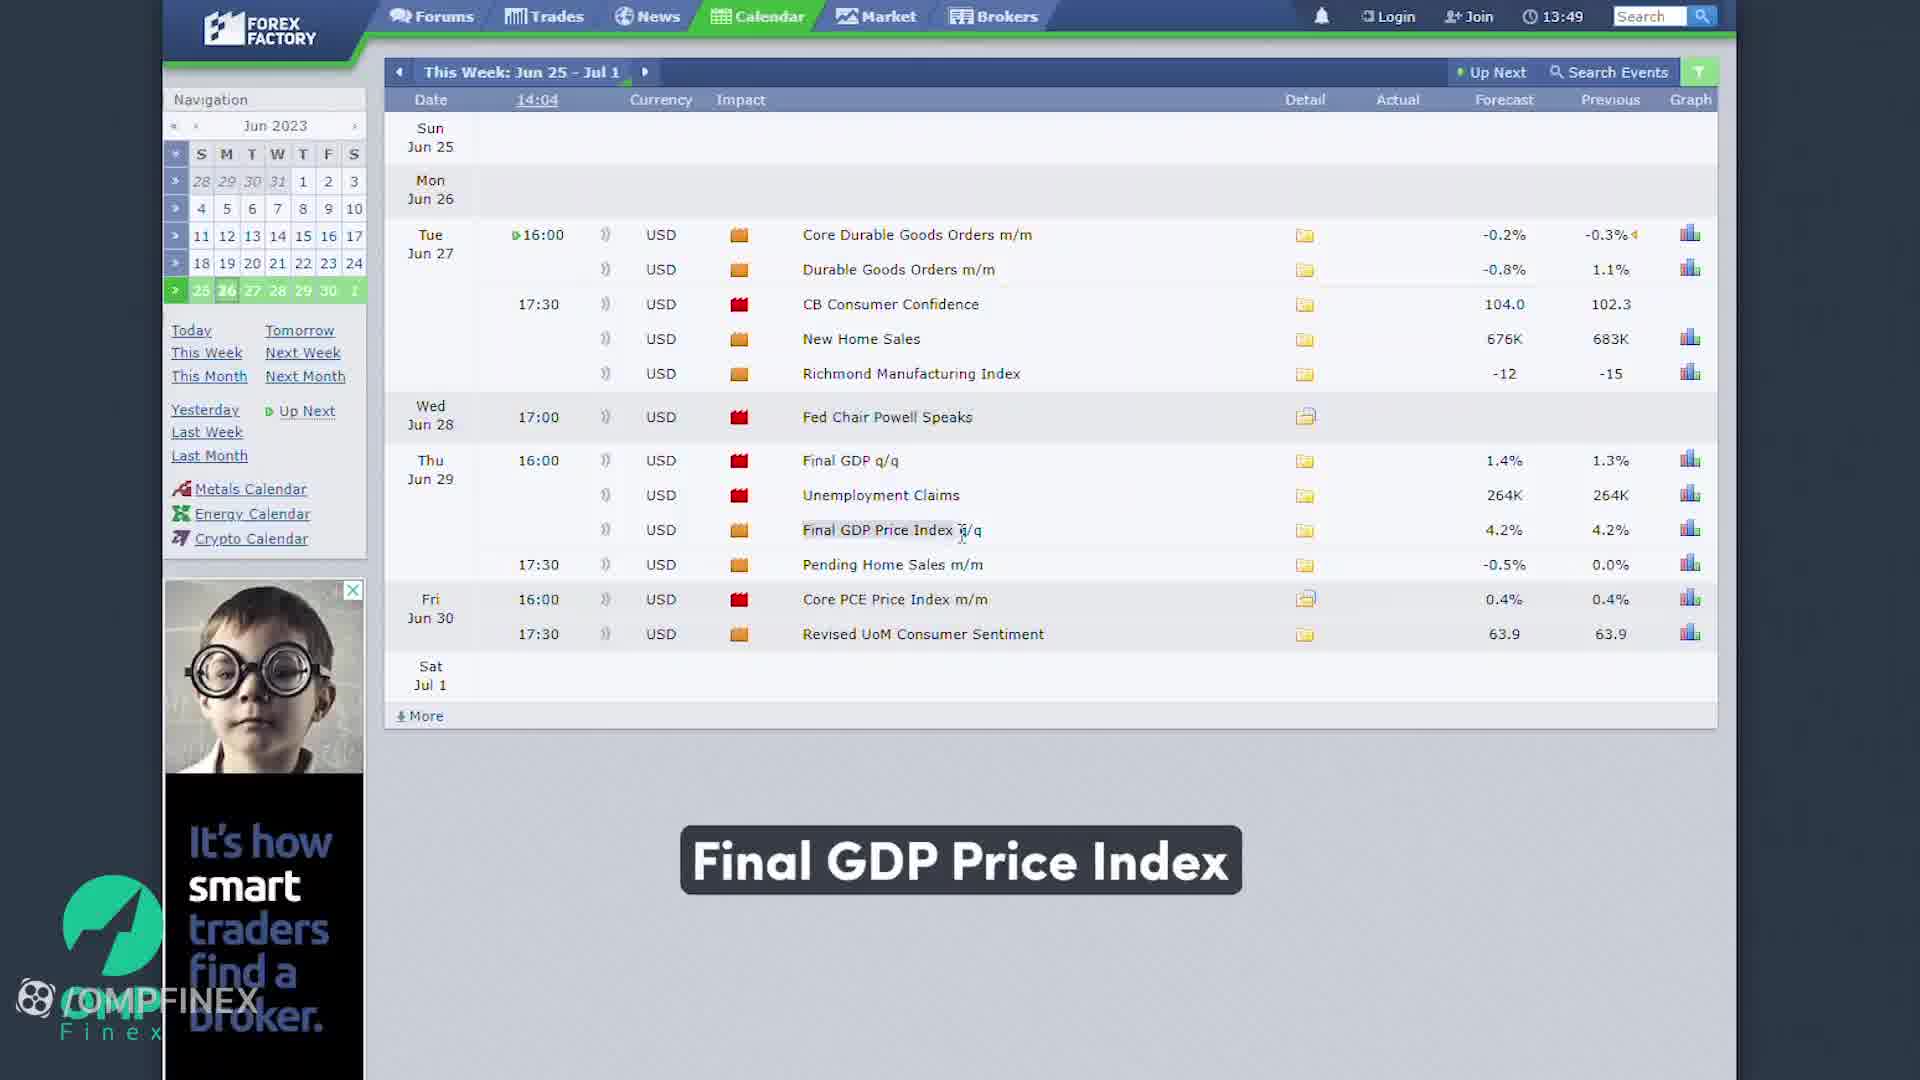Toggle sound alert for Core PCE Price Index
The width and height of the screenshot is (1920, 1080).
tap(605, 600)
